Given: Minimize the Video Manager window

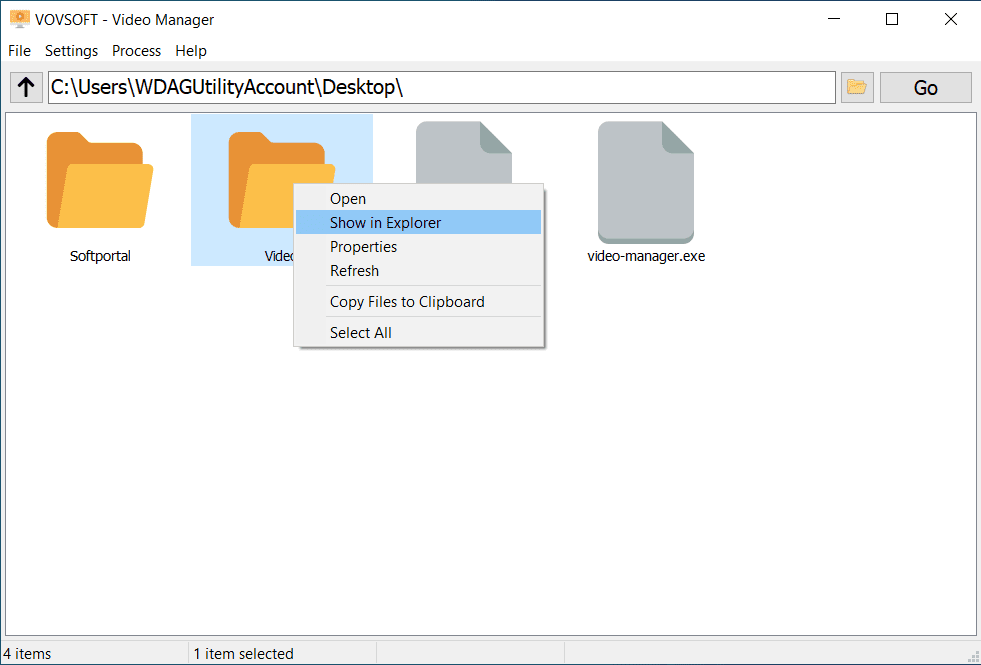Looking at the screenshot, I should (x=834, y=19).
